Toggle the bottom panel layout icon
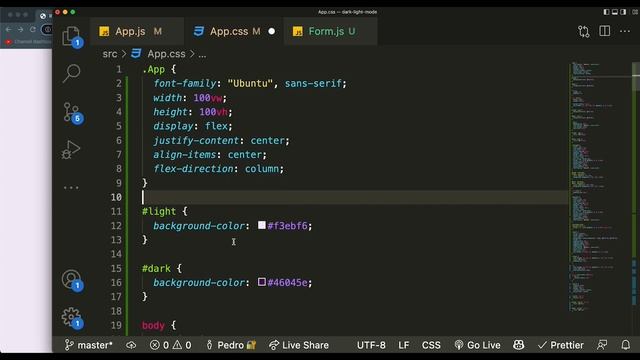Viewport: 640px width, 360px height. click(x=615, y=12)
